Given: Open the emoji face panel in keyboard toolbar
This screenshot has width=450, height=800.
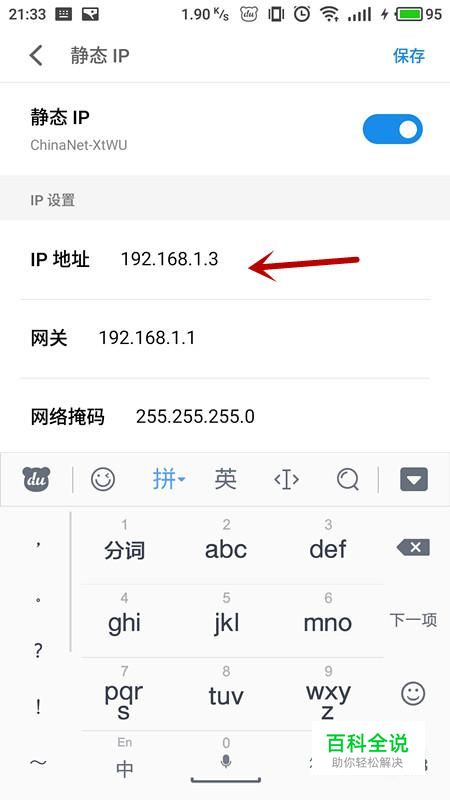Looking at the screenshot, I should 103,480.
